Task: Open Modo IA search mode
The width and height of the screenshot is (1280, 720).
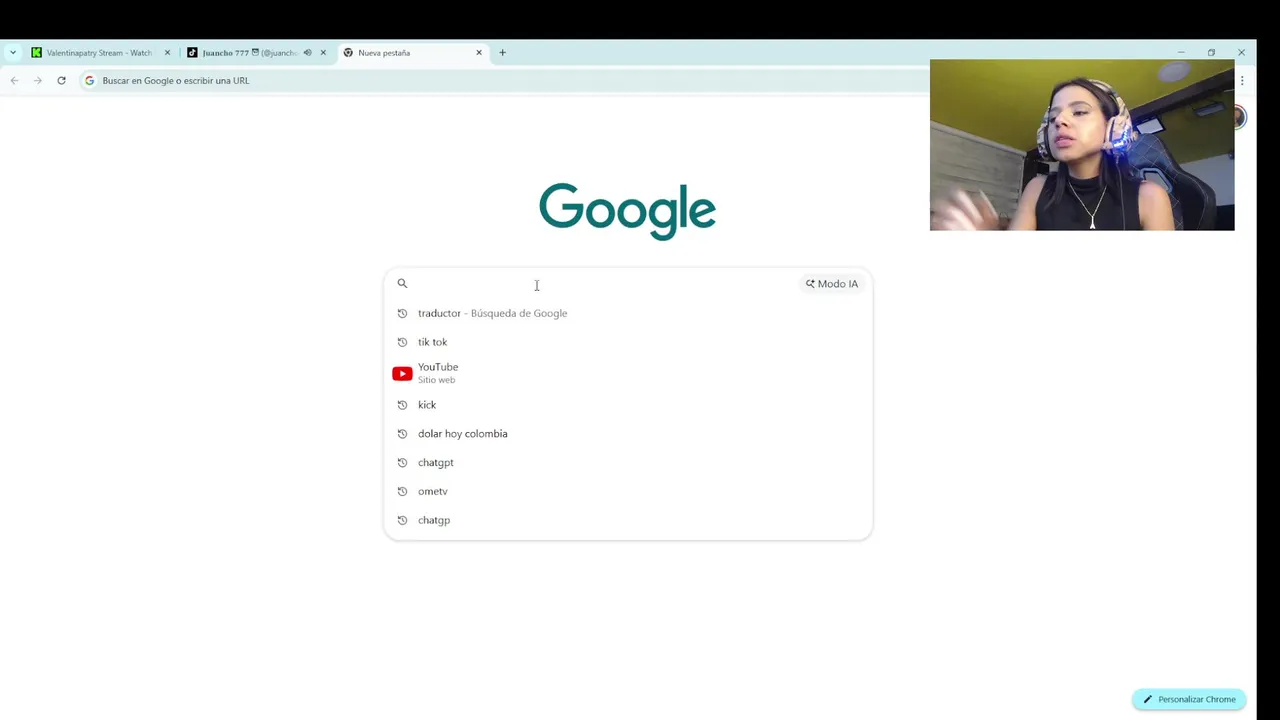Action: pyautogui.click(x=832, y=284)
